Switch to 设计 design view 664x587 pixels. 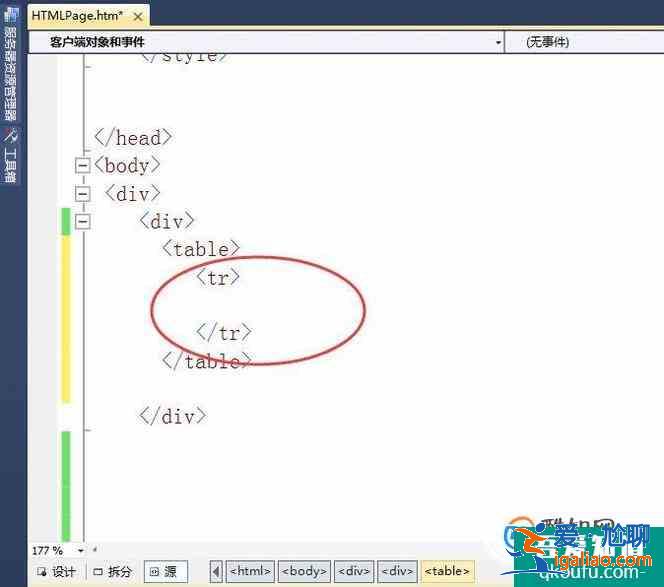coord(56,572)
